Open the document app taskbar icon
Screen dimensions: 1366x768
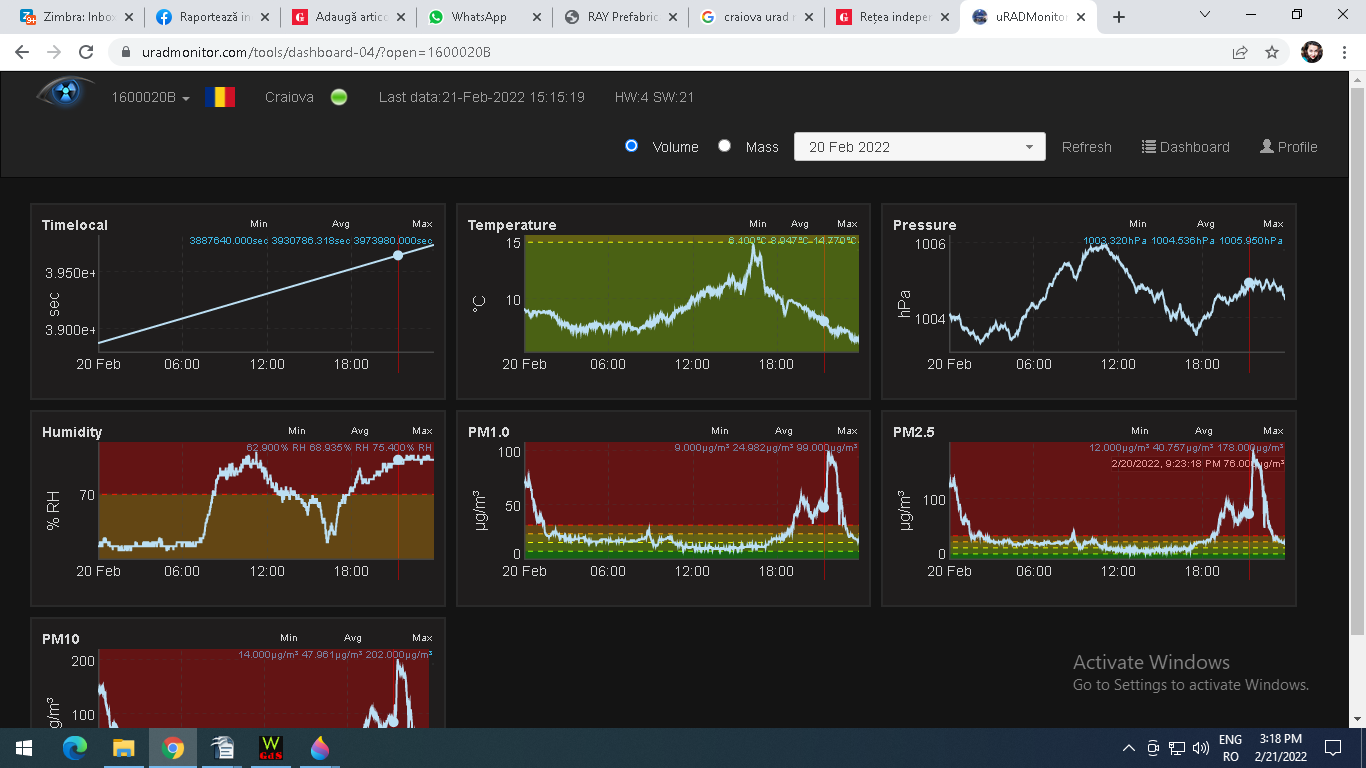pos(222,747)
